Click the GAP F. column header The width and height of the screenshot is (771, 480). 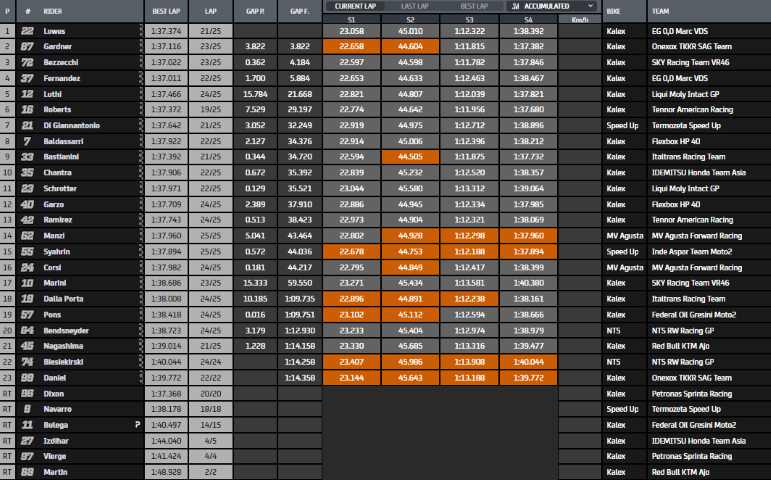point(298,11)
